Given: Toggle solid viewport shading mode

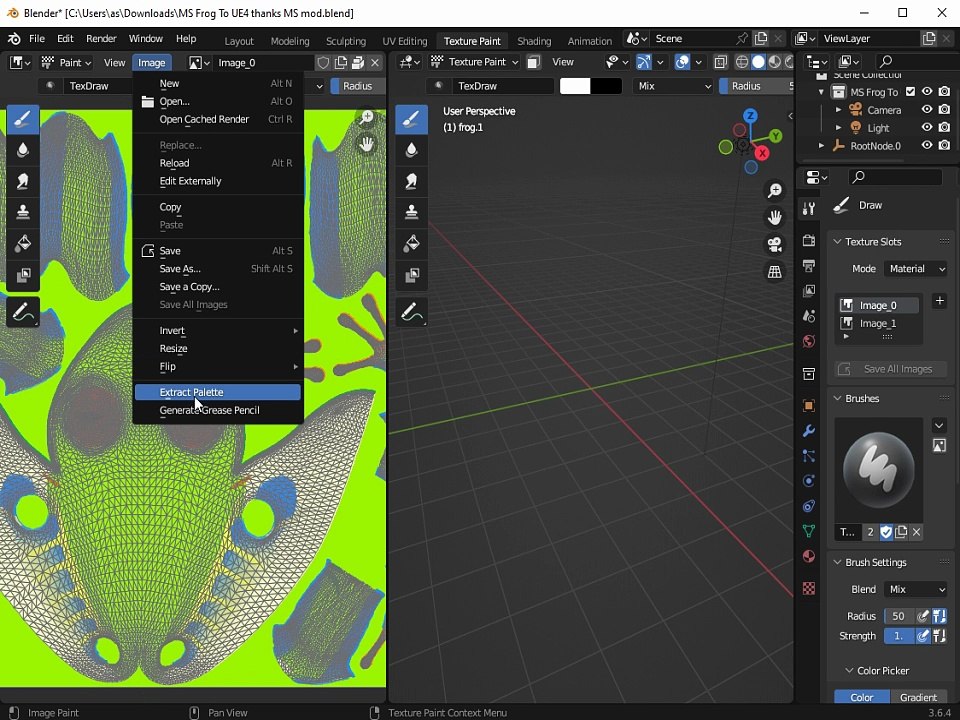Looking at the screenshot, I should [x=758, y=62].
